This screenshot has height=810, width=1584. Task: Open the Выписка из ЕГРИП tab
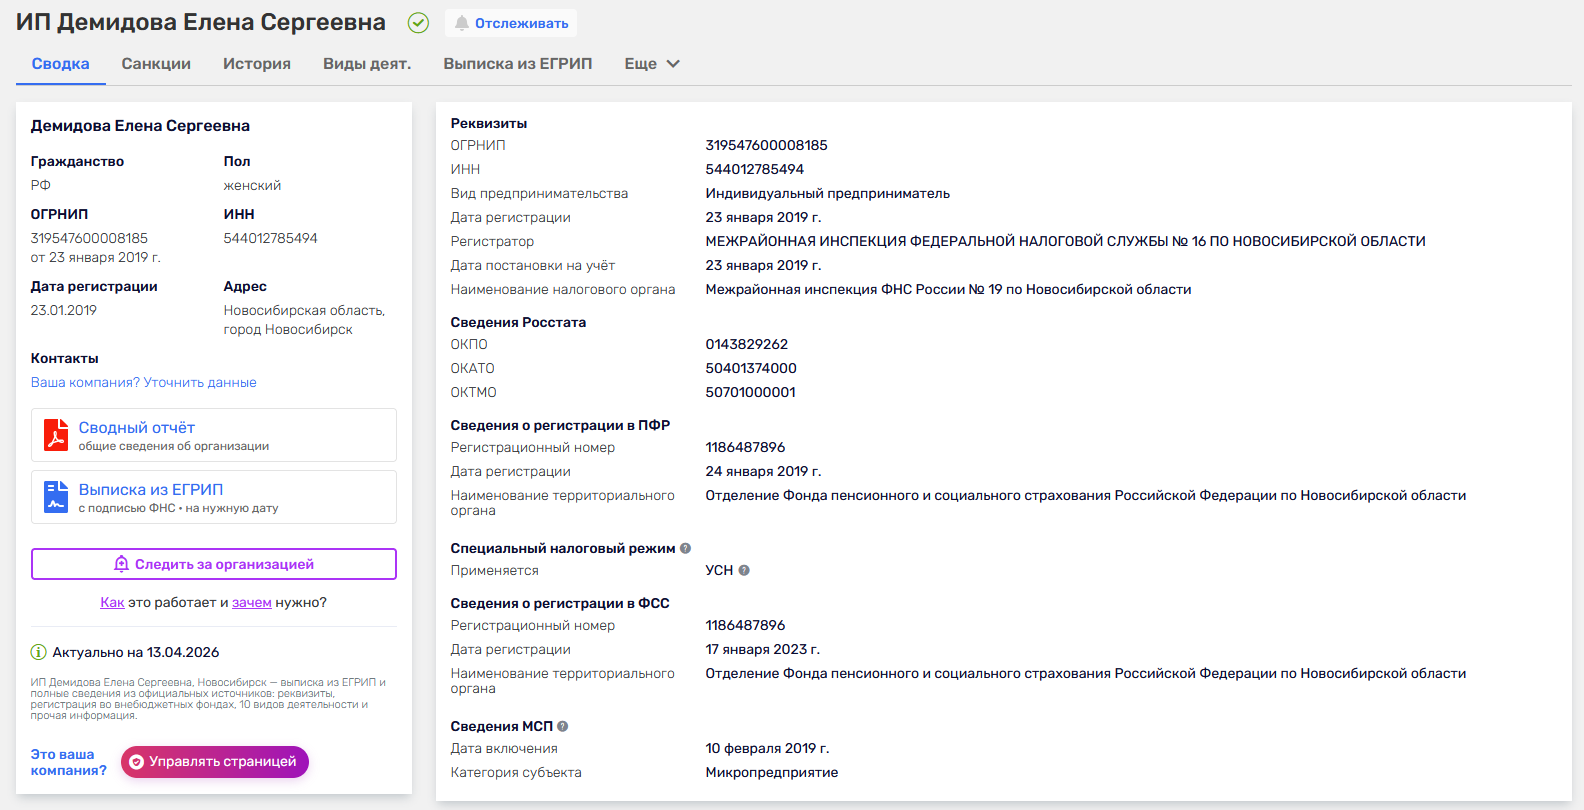tap(518, 64)
